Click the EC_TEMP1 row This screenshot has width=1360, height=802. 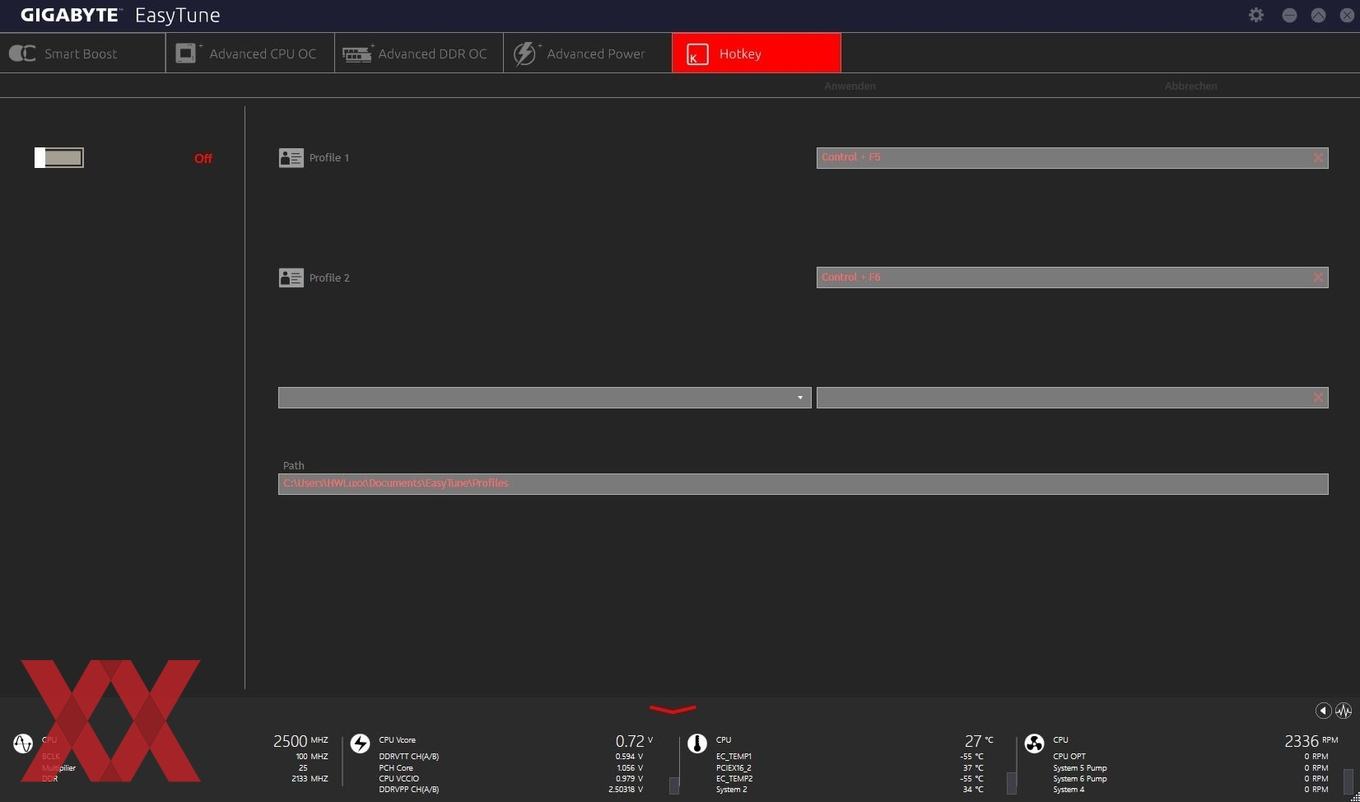tap(849, 757)
